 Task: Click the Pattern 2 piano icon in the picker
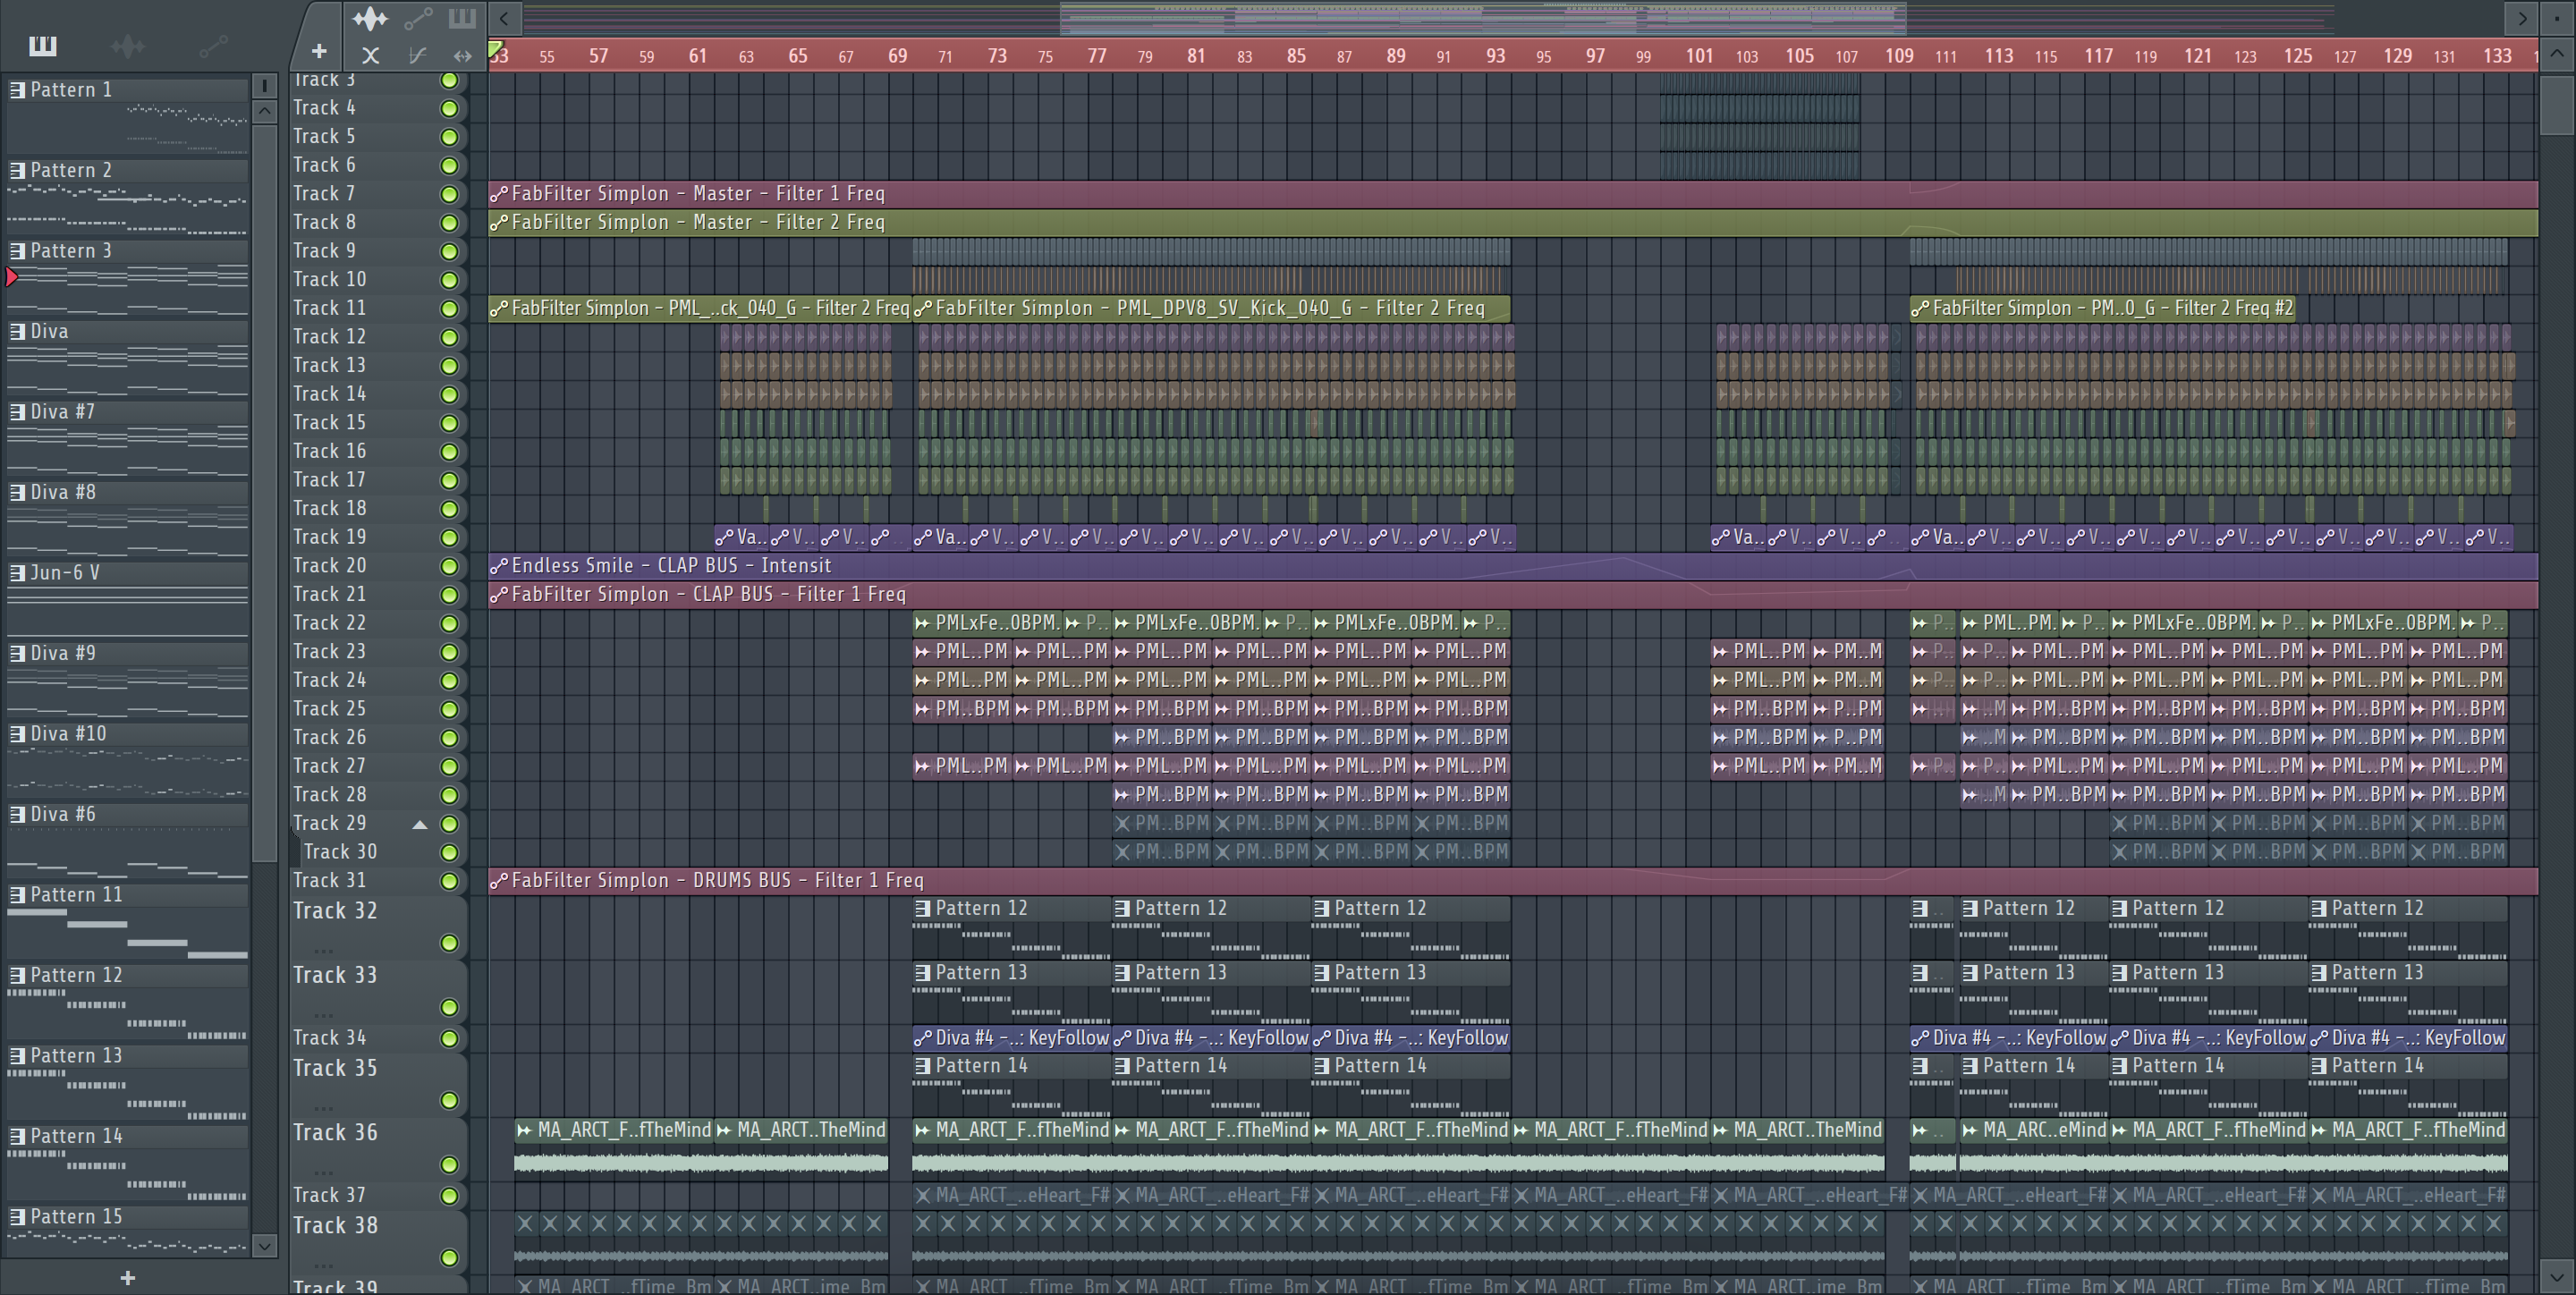[x=17, y=171]
